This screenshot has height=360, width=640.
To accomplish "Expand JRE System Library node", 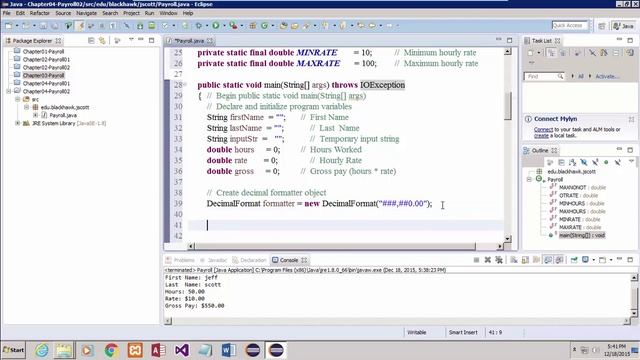I will coord(18,123).
